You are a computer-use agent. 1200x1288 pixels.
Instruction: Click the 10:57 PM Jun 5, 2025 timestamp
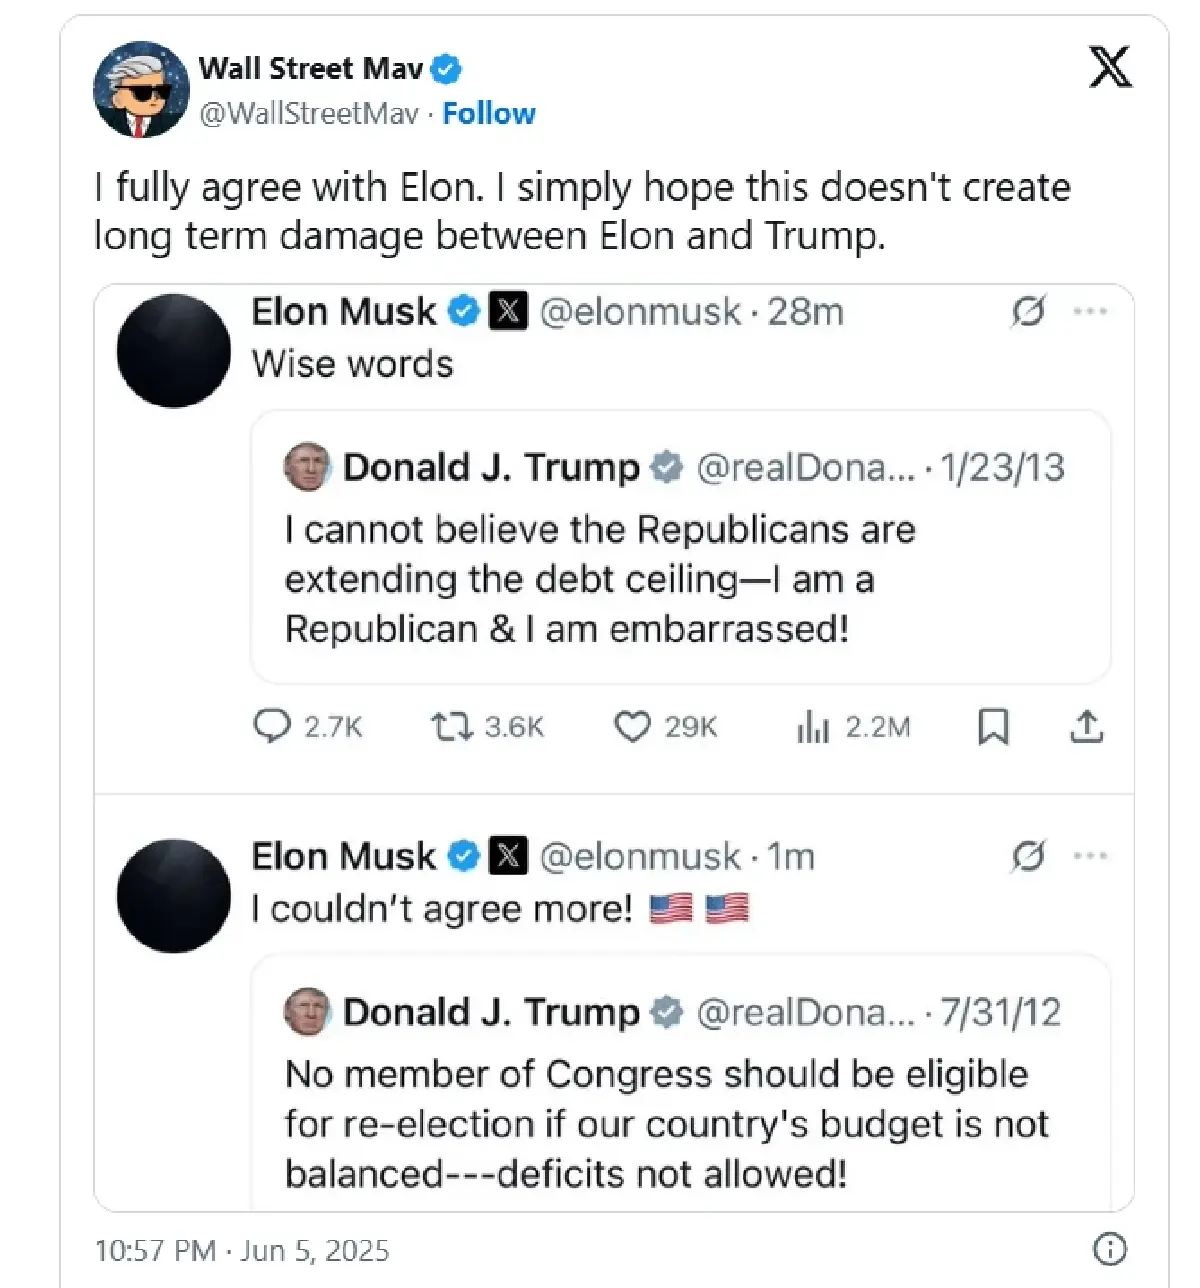(x=242, y=1250)
